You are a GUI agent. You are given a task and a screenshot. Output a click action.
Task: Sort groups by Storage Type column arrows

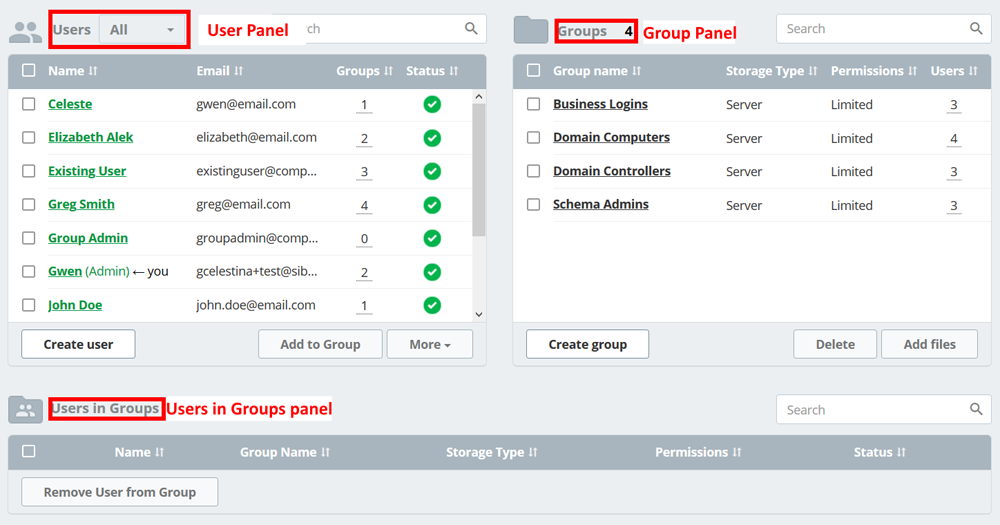[812, 71]
